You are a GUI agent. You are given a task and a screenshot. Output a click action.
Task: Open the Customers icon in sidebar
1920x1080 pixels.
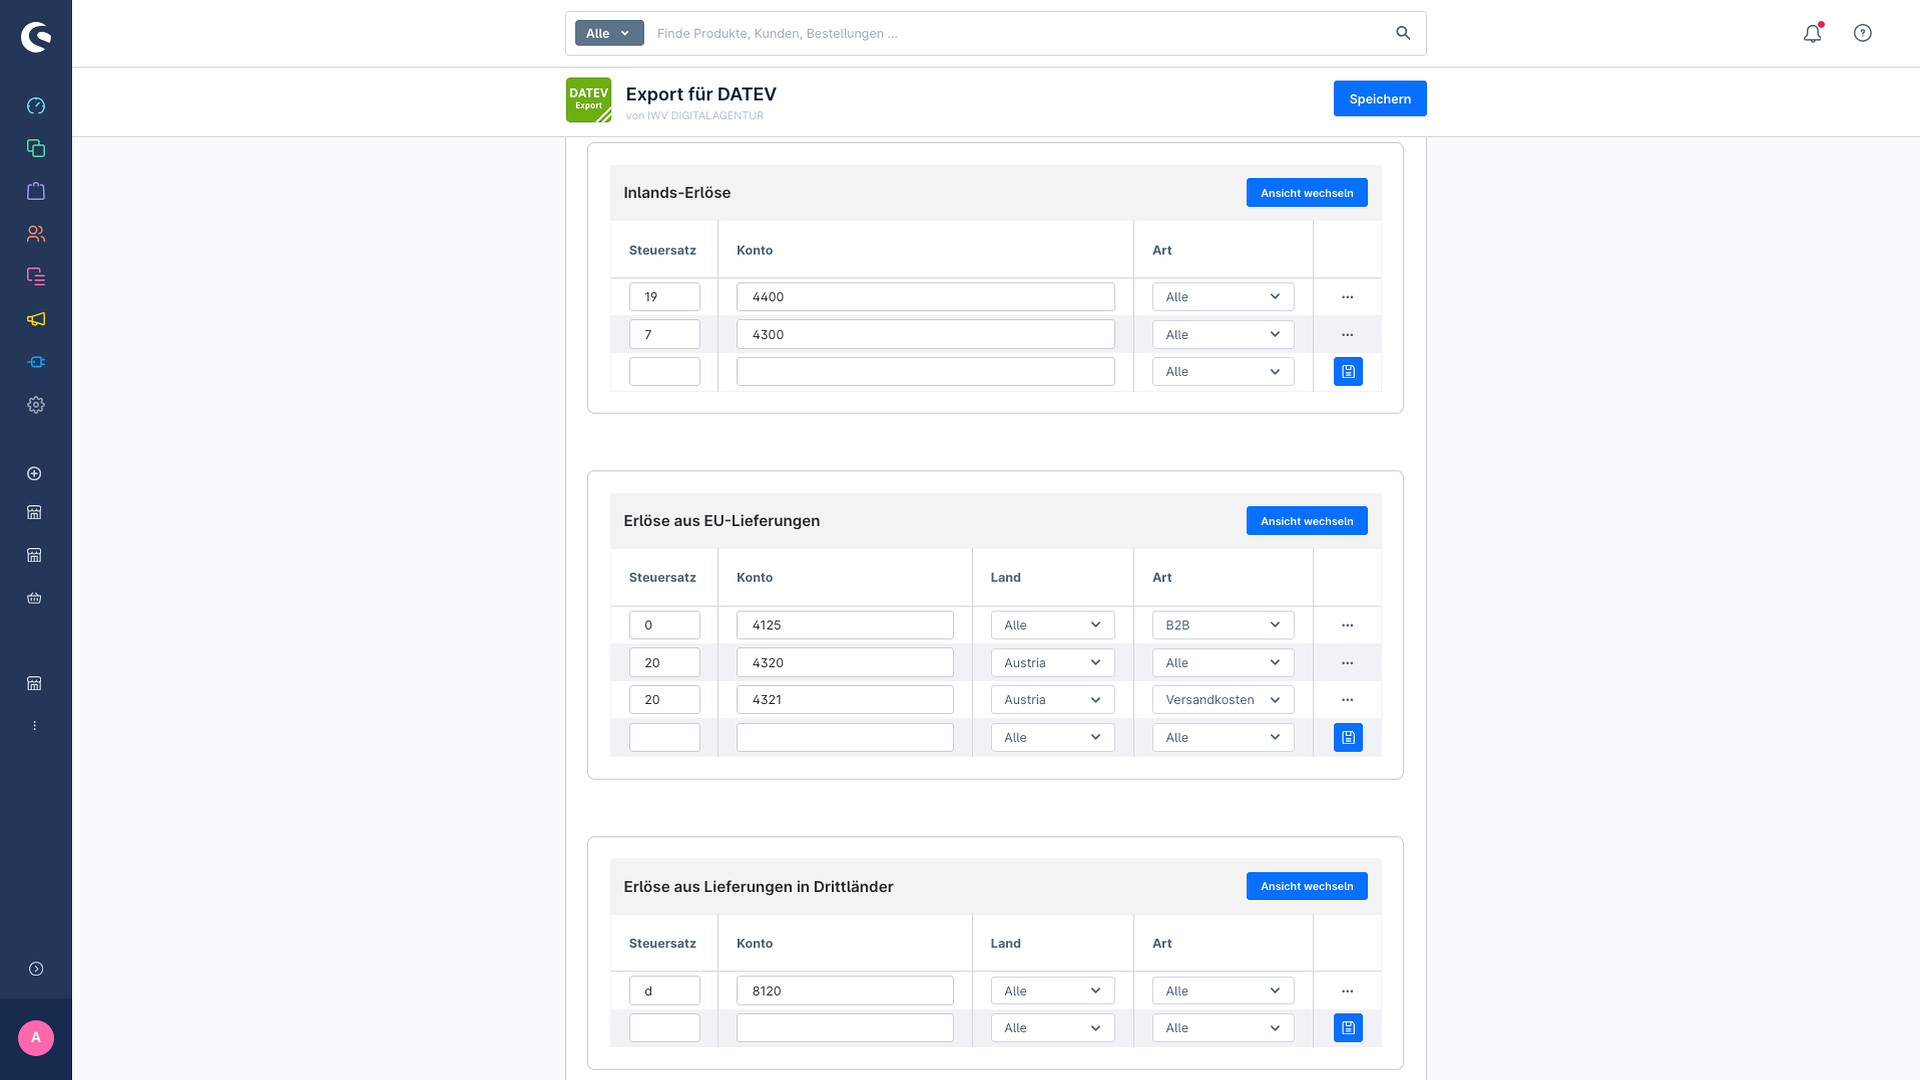[x=36, y=234]
